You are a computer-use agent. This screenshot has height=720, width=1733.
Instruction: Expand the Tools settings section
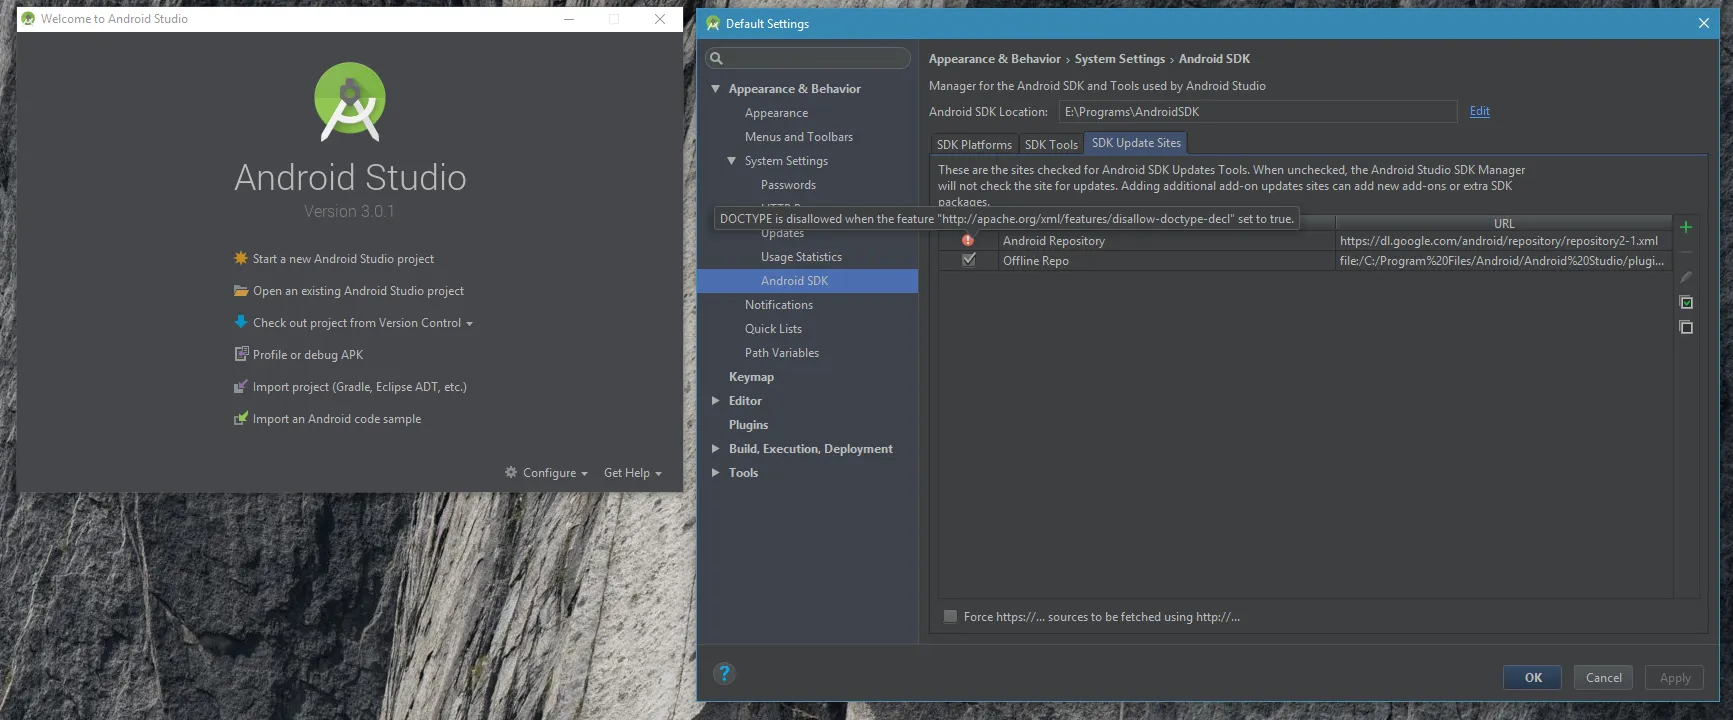tap(716, 473)
